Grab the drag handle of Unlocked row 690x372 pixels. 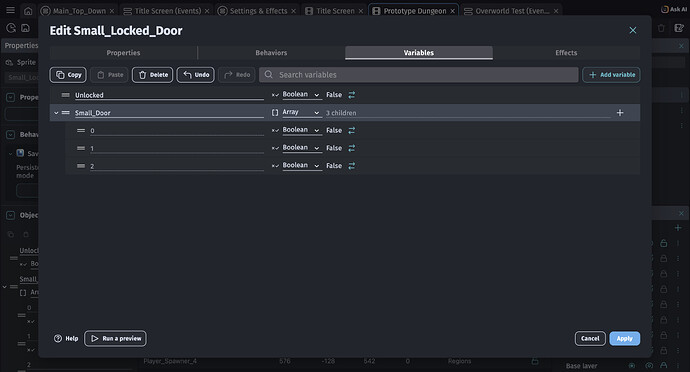[x=66, y=95]
